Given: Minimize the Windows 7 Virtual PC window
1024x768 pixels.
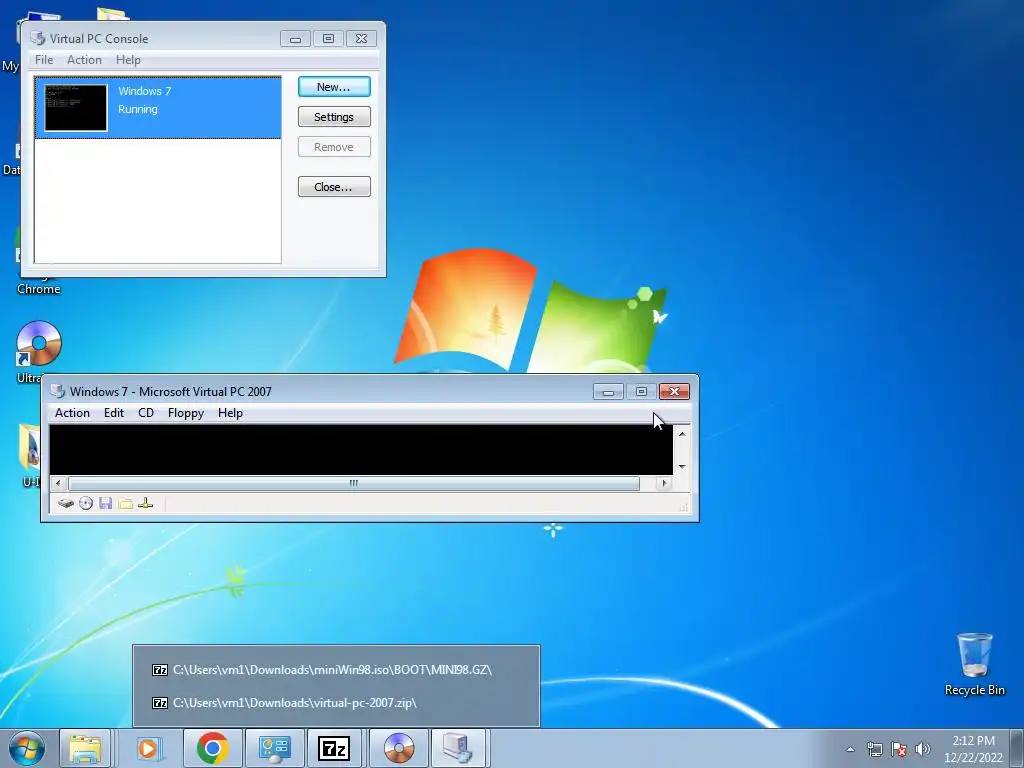Looking at the screenshot, I should 608,391.
